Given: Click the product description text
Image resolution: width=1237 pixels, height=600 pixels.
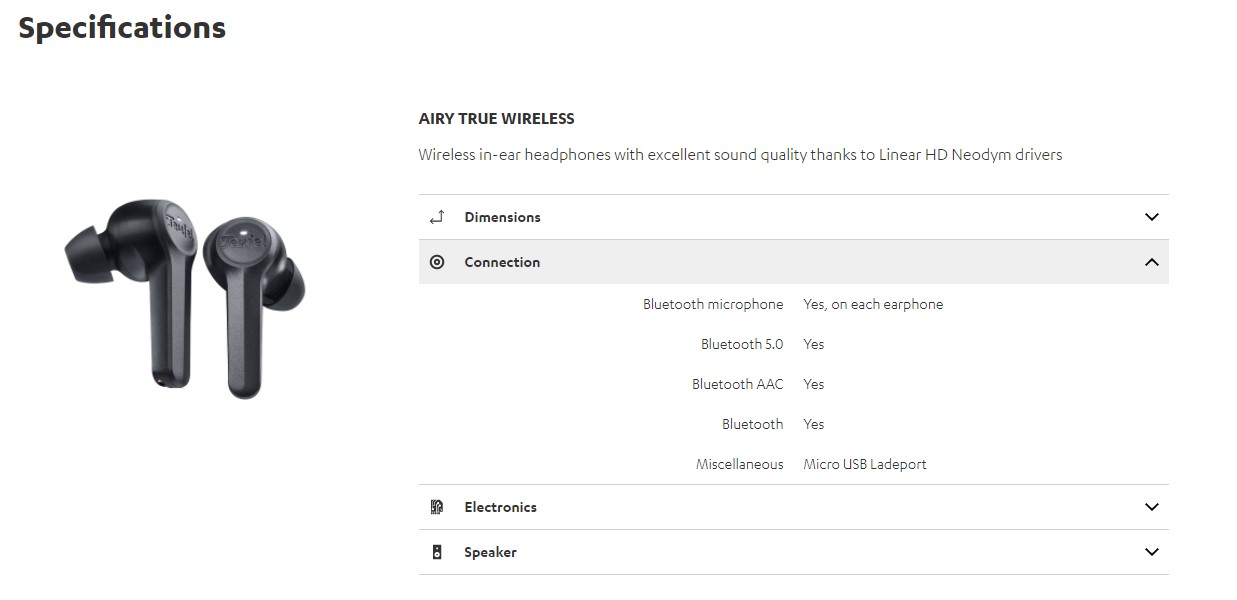Looking at the screenshot, I should click(740, 155).
